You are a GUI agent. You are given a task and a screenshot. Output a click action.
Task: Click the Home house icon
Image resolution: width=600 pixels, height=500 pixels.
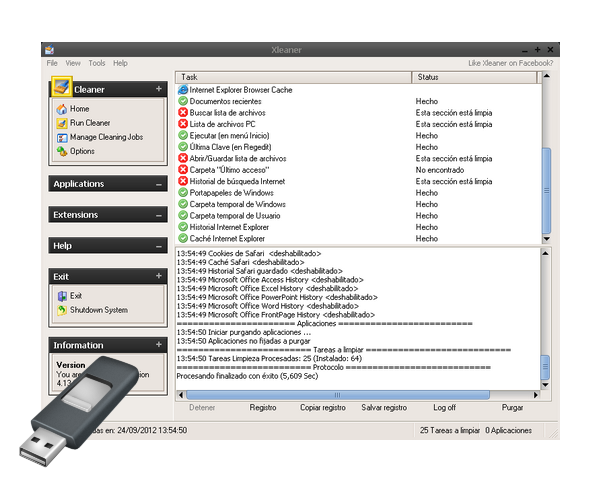pyautogui.click(x=62, y=109)
